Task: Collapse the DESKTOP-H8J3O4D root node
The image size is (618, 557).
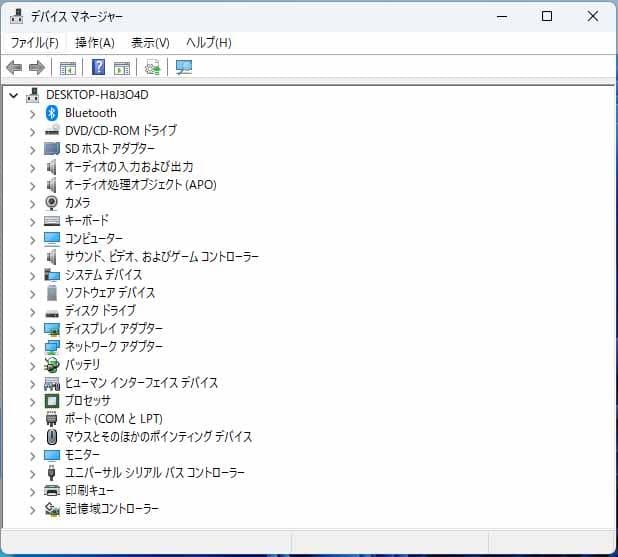Action: pos(14,95)
